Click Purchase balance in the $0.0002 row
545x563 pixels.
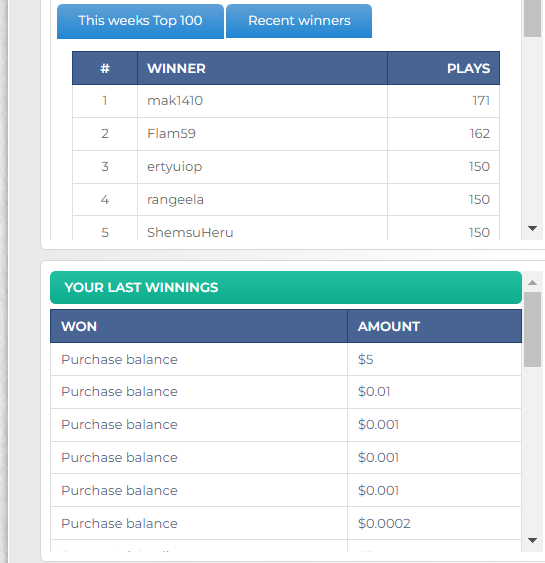click(120, 524)
